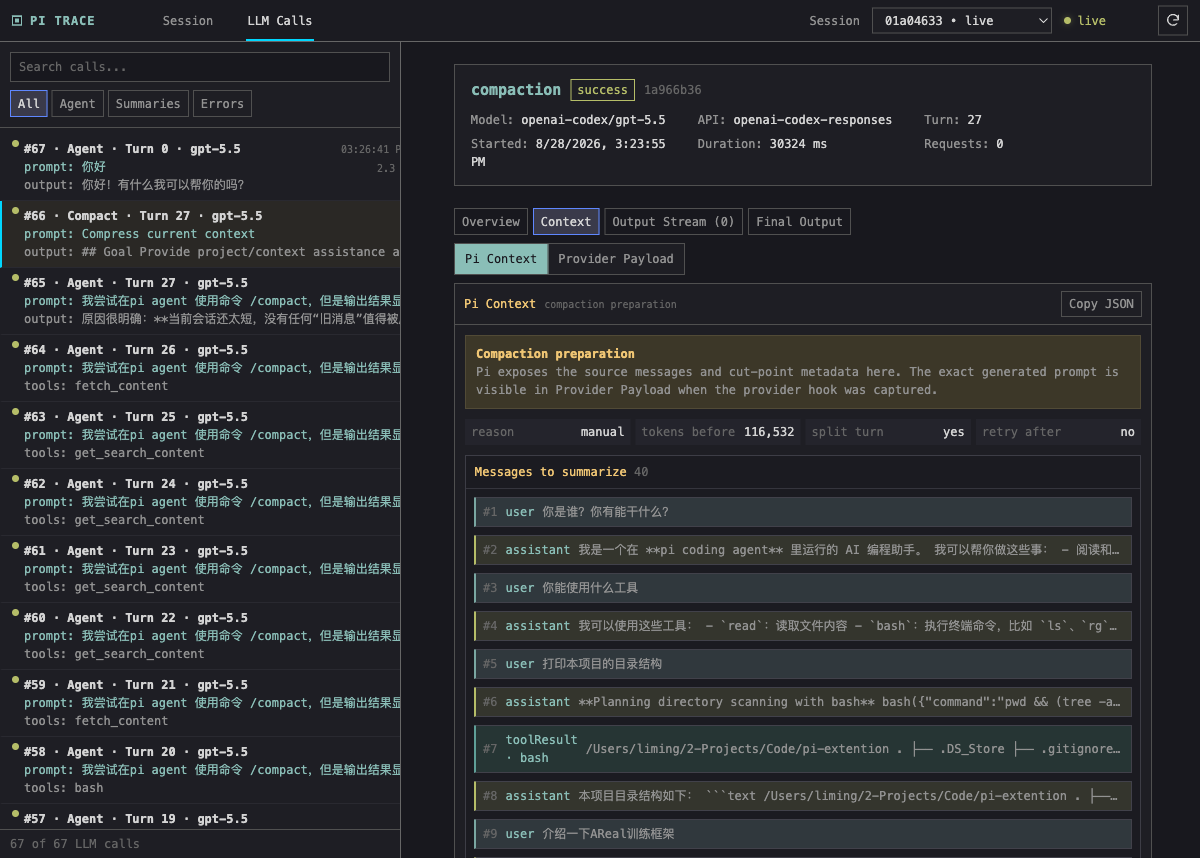Select the Provider Payload sub-tab
This screenshot has width=1200, height=858.
point(616,259)
